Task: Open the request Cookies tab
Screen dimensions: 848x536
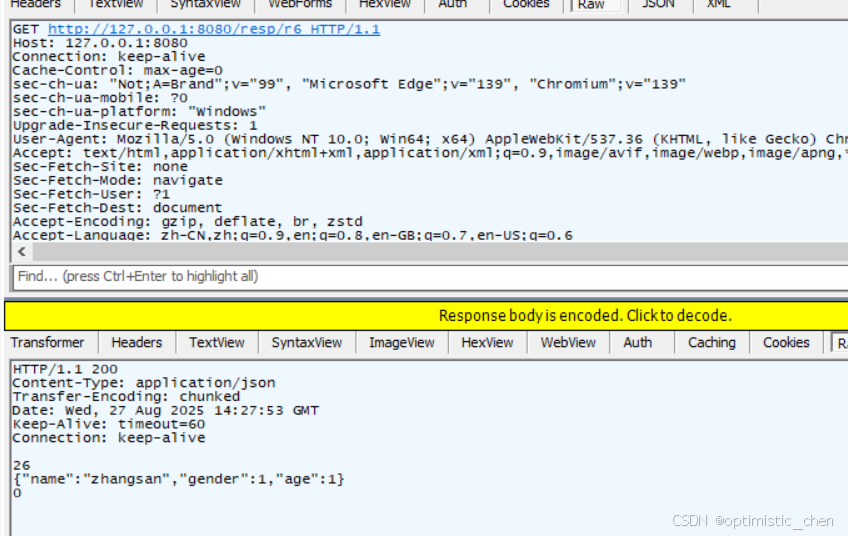Action: click(x=526, y=4)
